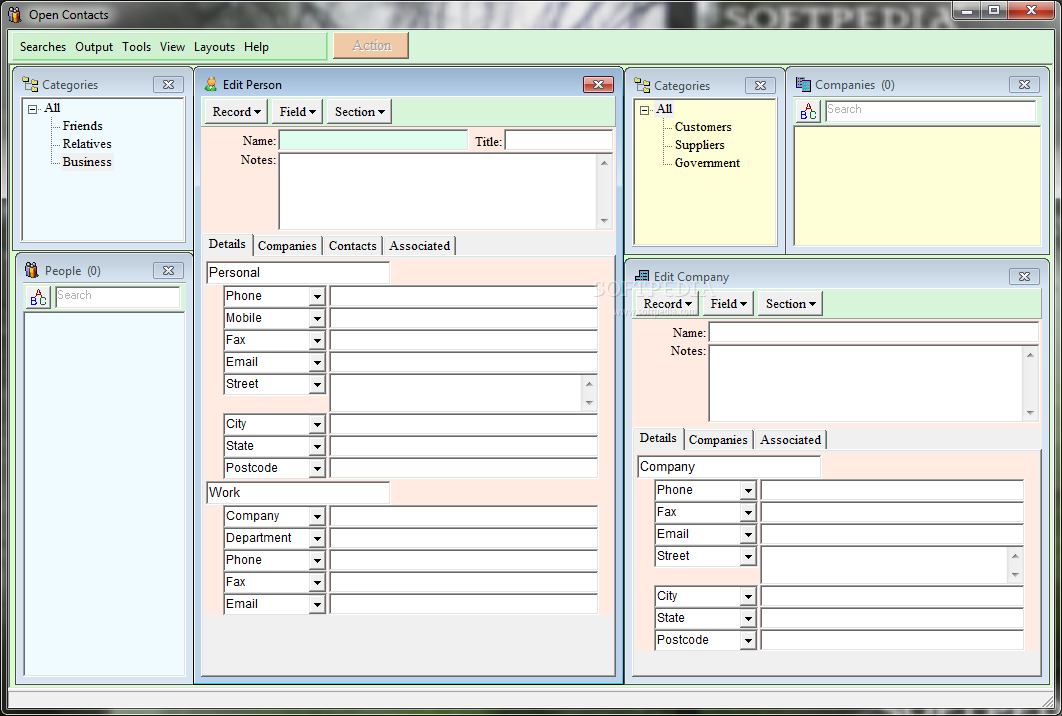1062x716 pixels.
Task: Close the Companies panel
Action: click(x=1024, y=85)
